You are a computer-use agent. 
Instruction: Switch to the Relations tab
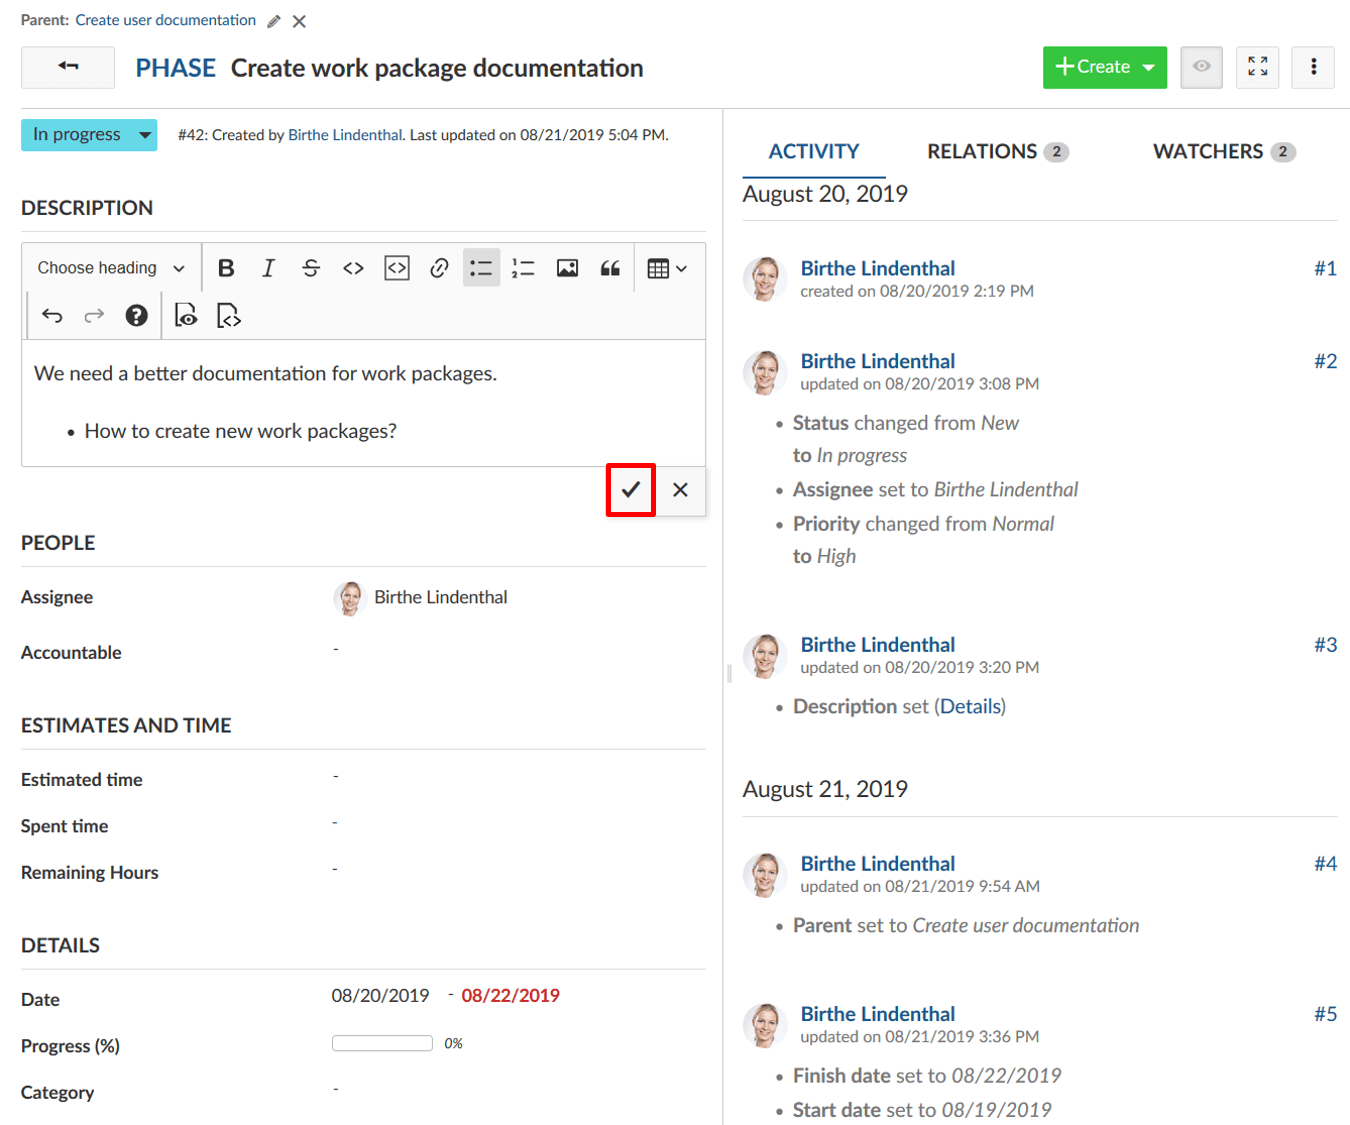tap(996, 152)
